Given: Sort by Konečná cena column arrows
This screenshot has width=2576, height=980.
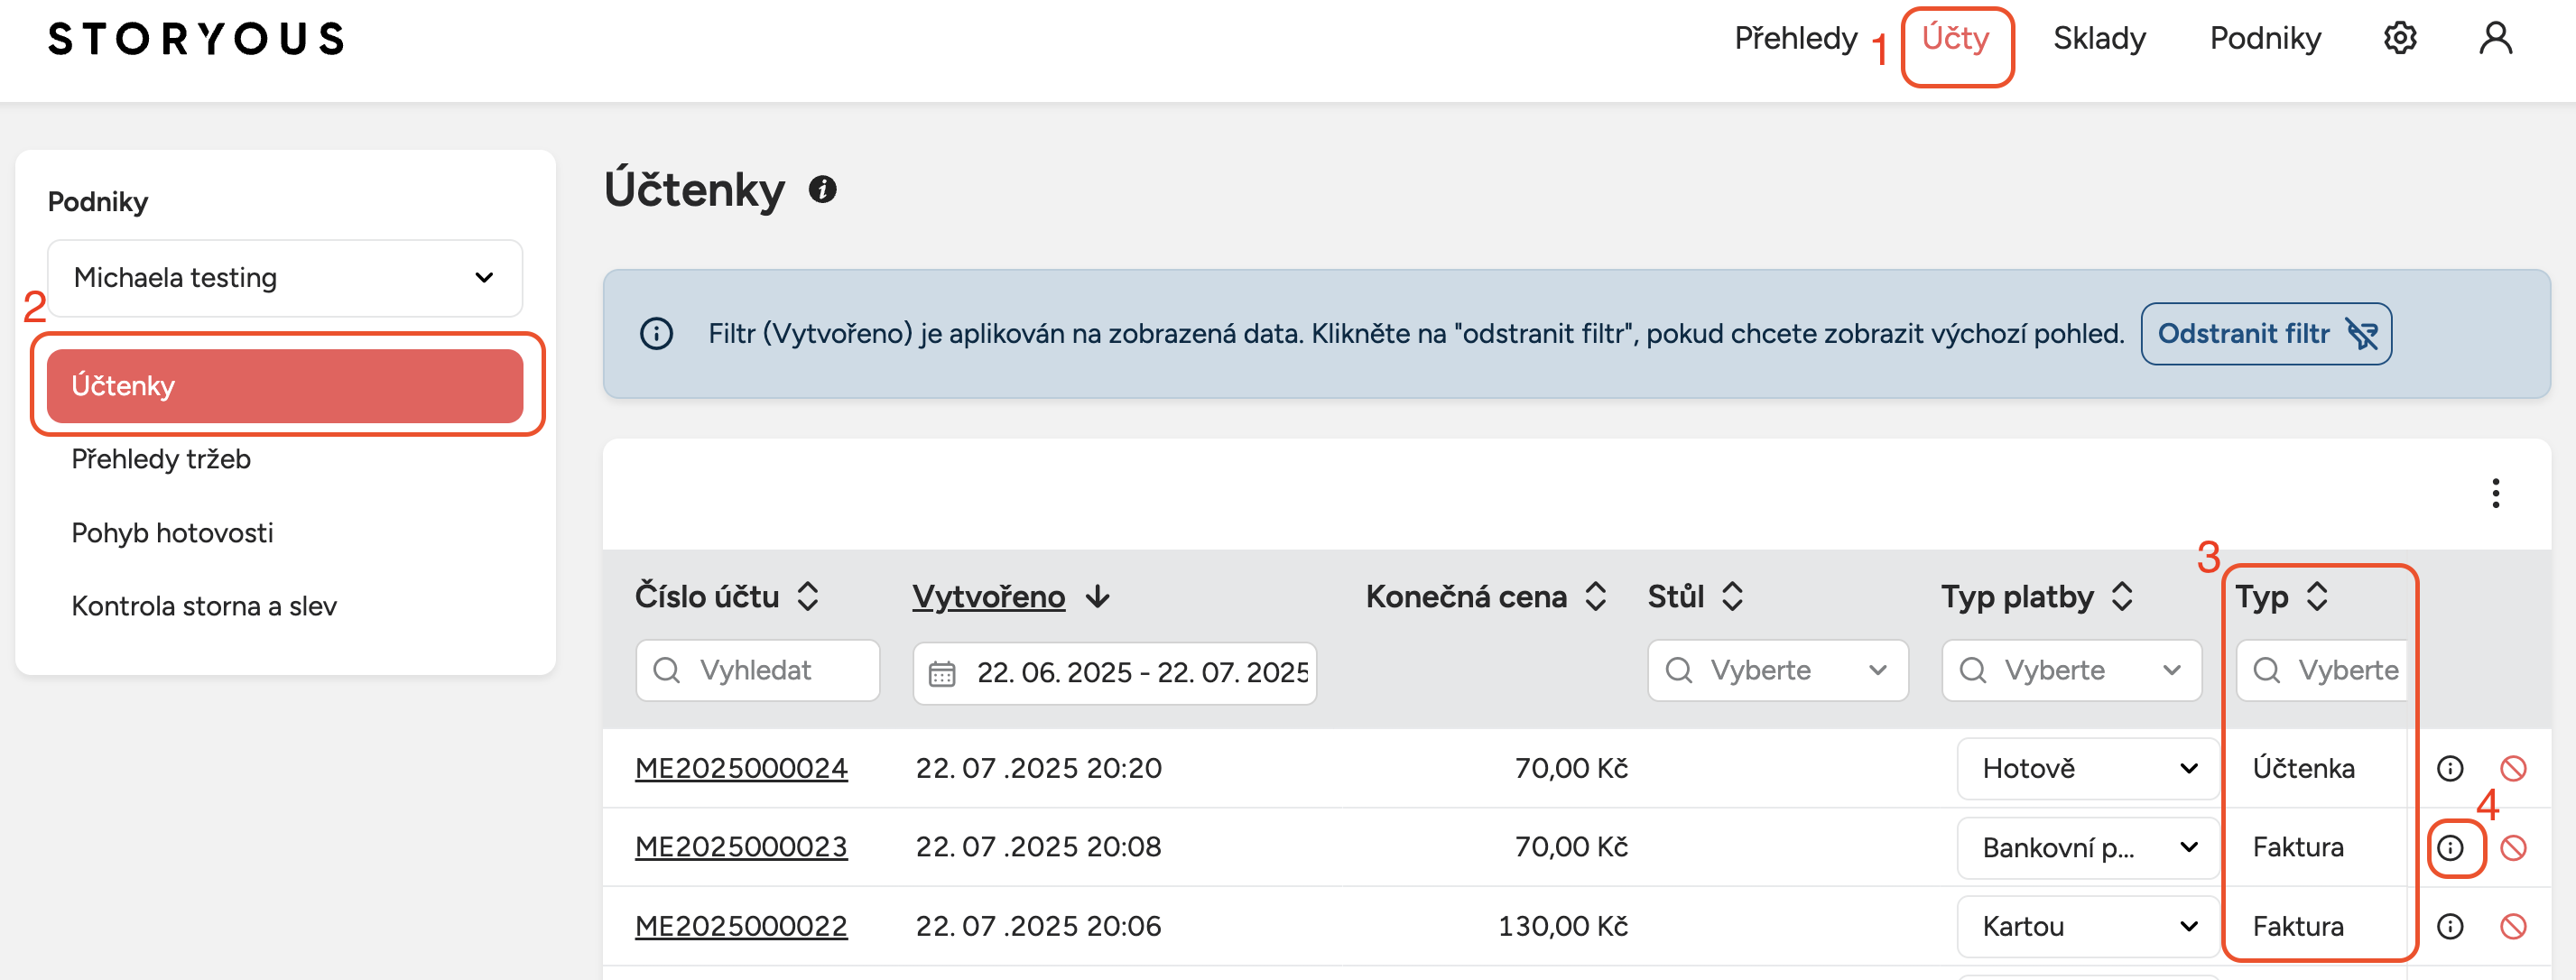Looking at the screenshot, I should point(1596,597).
